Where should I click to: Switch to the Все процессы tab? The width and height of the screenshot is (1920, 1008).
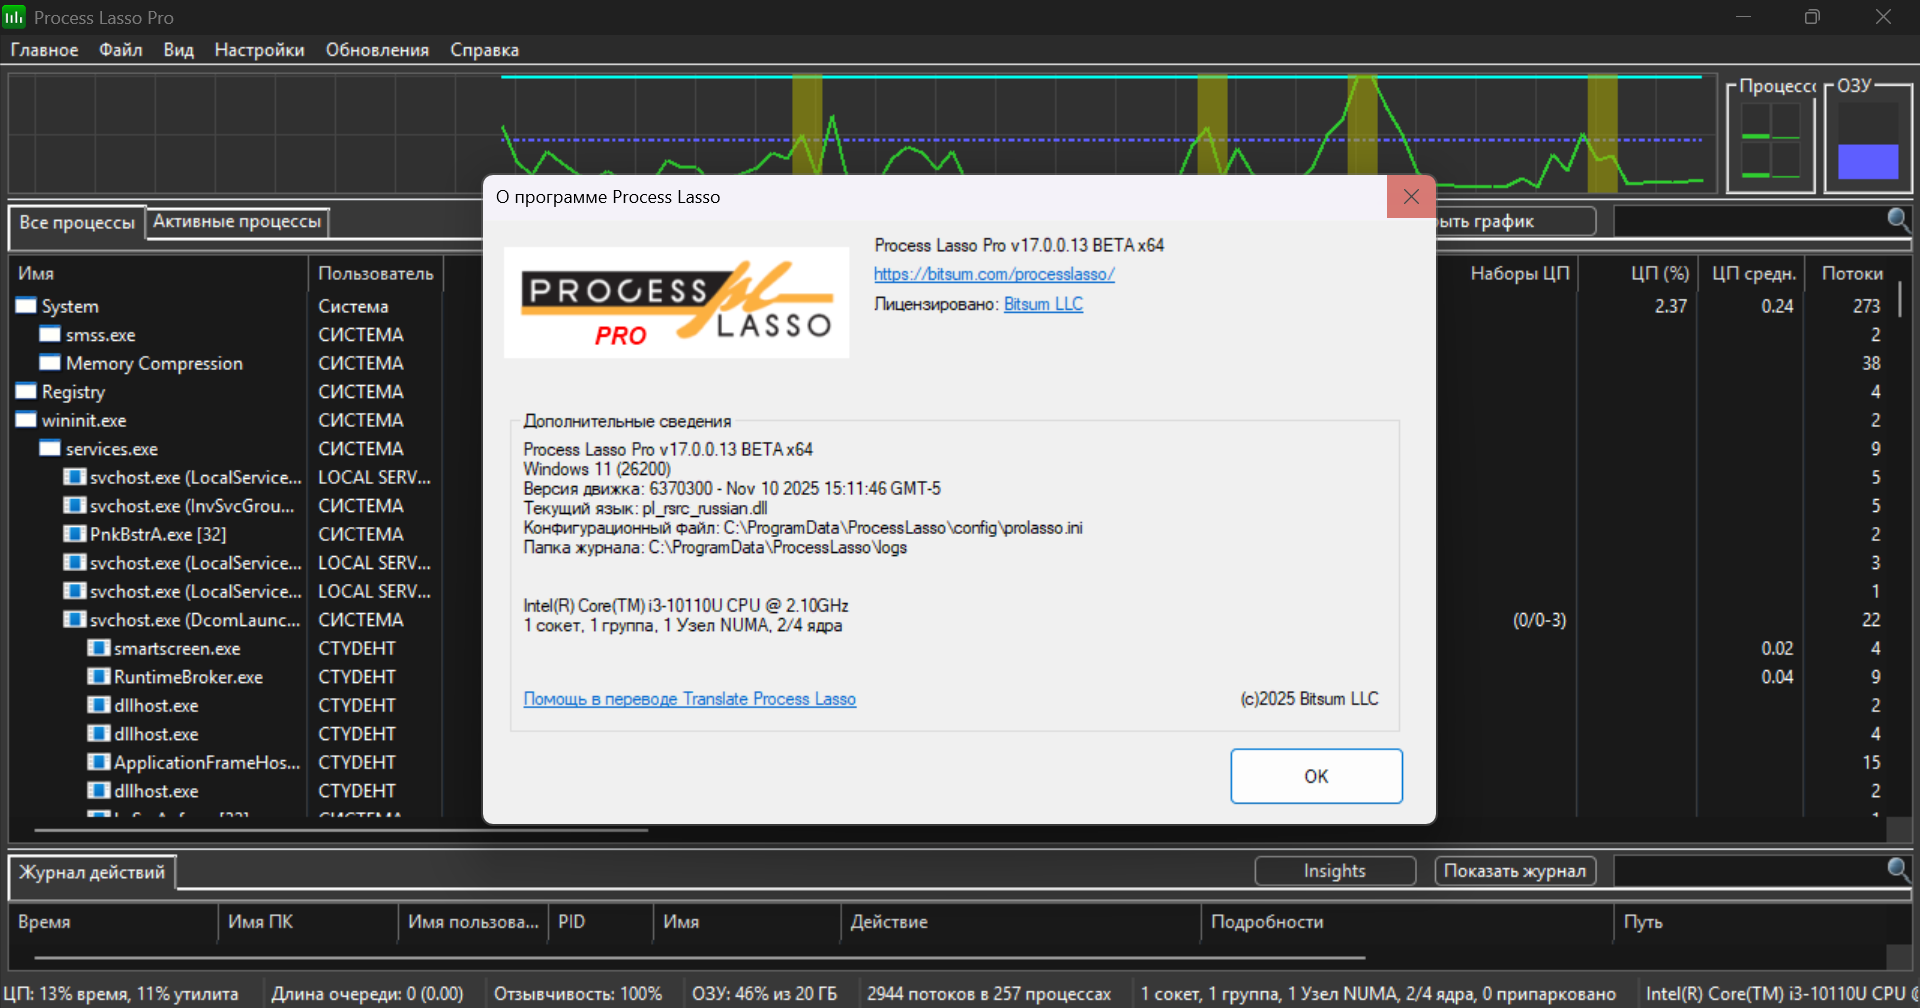pyautogui.click(x=77, y=222)
